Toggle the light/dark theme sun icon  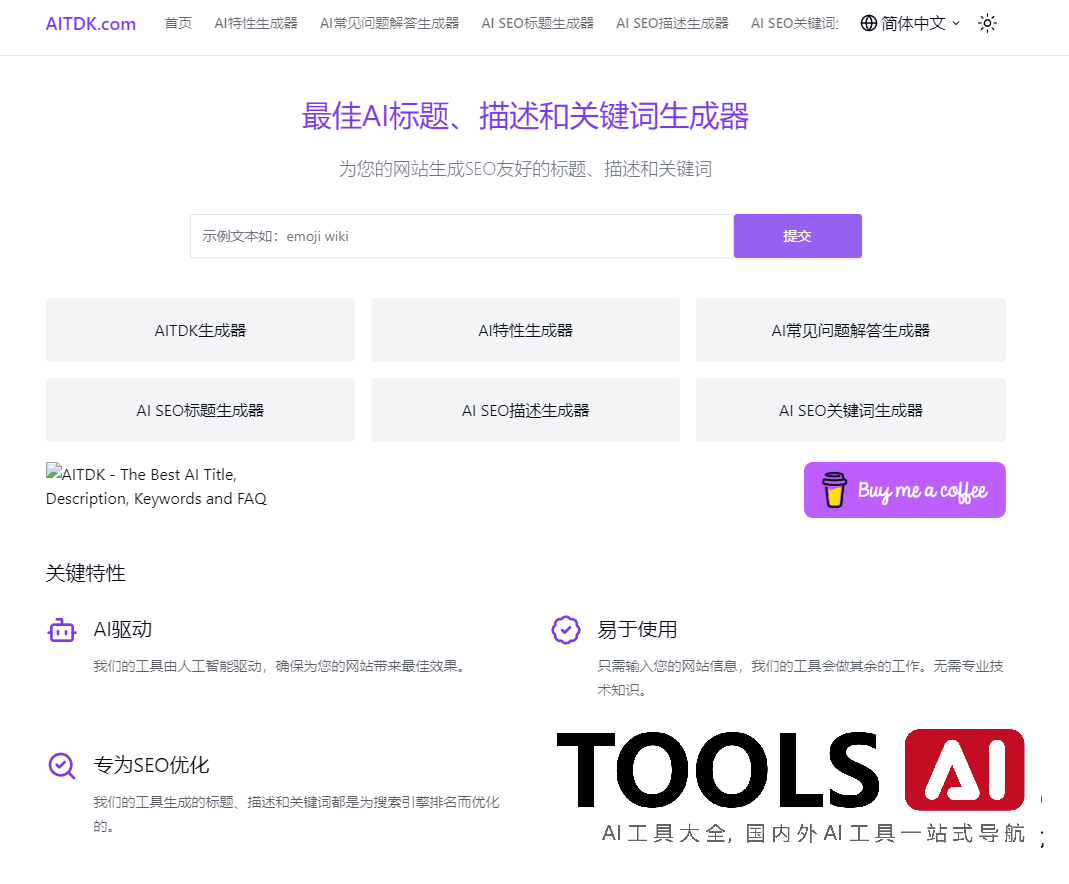pos(987,23)
